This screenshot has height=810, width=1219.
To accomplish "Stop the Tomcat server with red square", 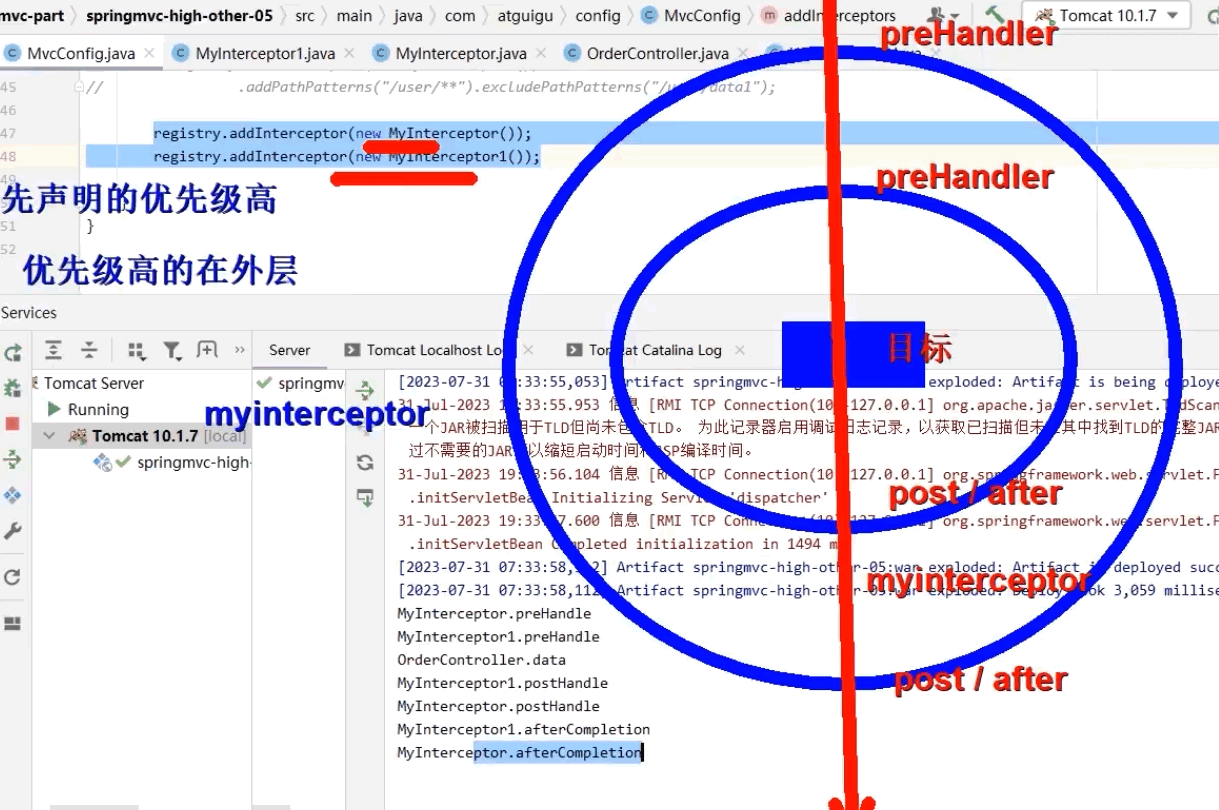I will tap(13, 423).
